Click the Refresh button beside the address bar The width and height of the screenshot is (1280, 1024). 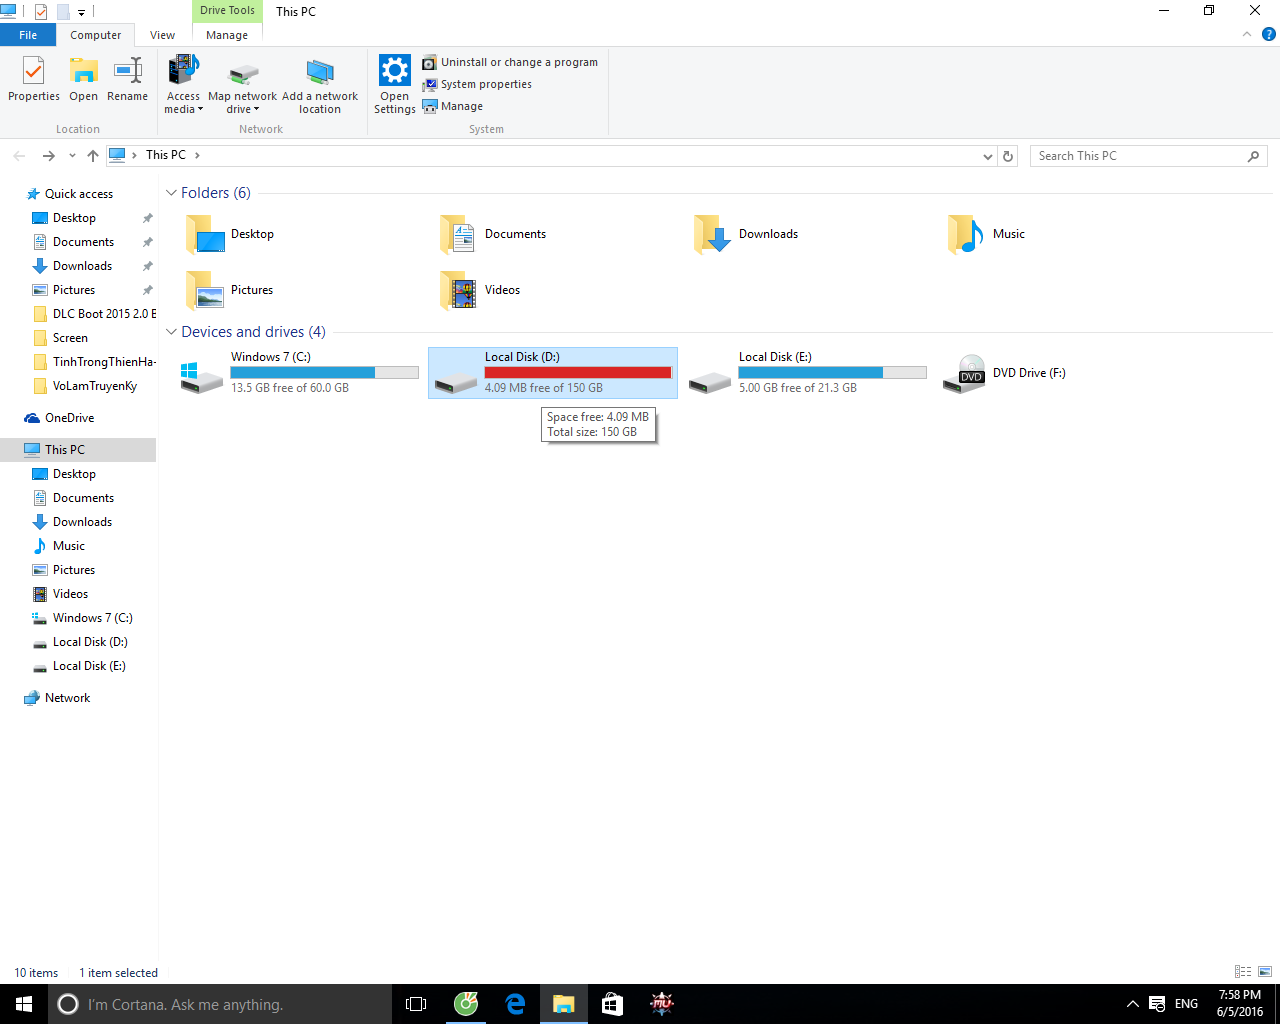click(x=1008, y=156)
